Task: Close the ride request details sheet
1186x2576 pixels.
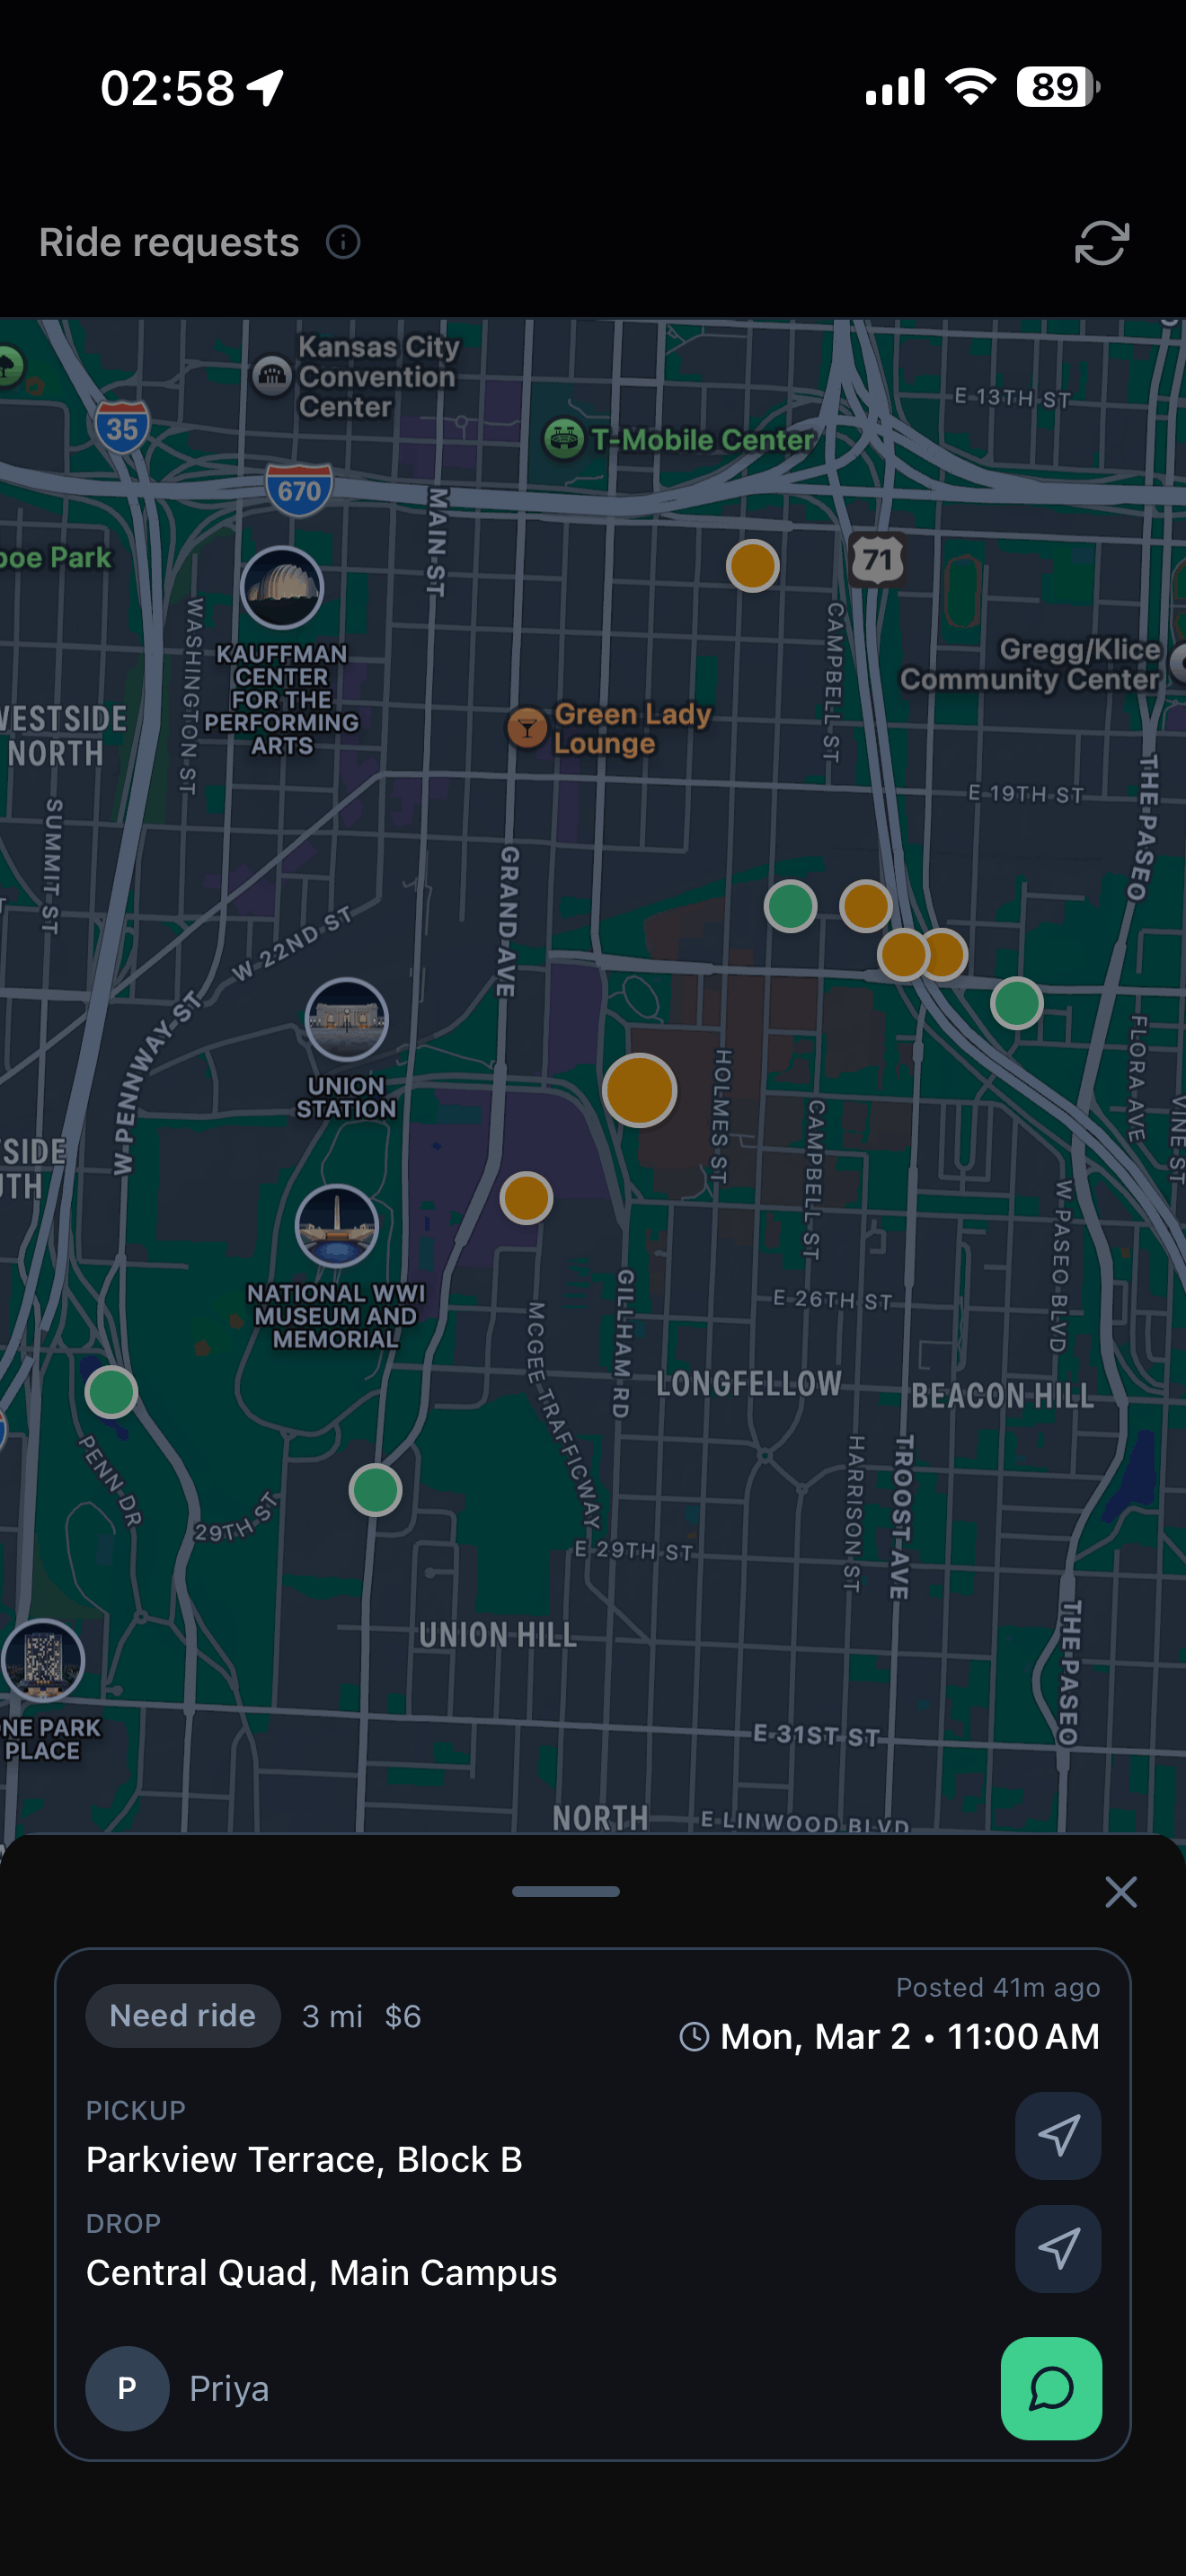Action: pyautogui.click(x=1120, y=1892)
